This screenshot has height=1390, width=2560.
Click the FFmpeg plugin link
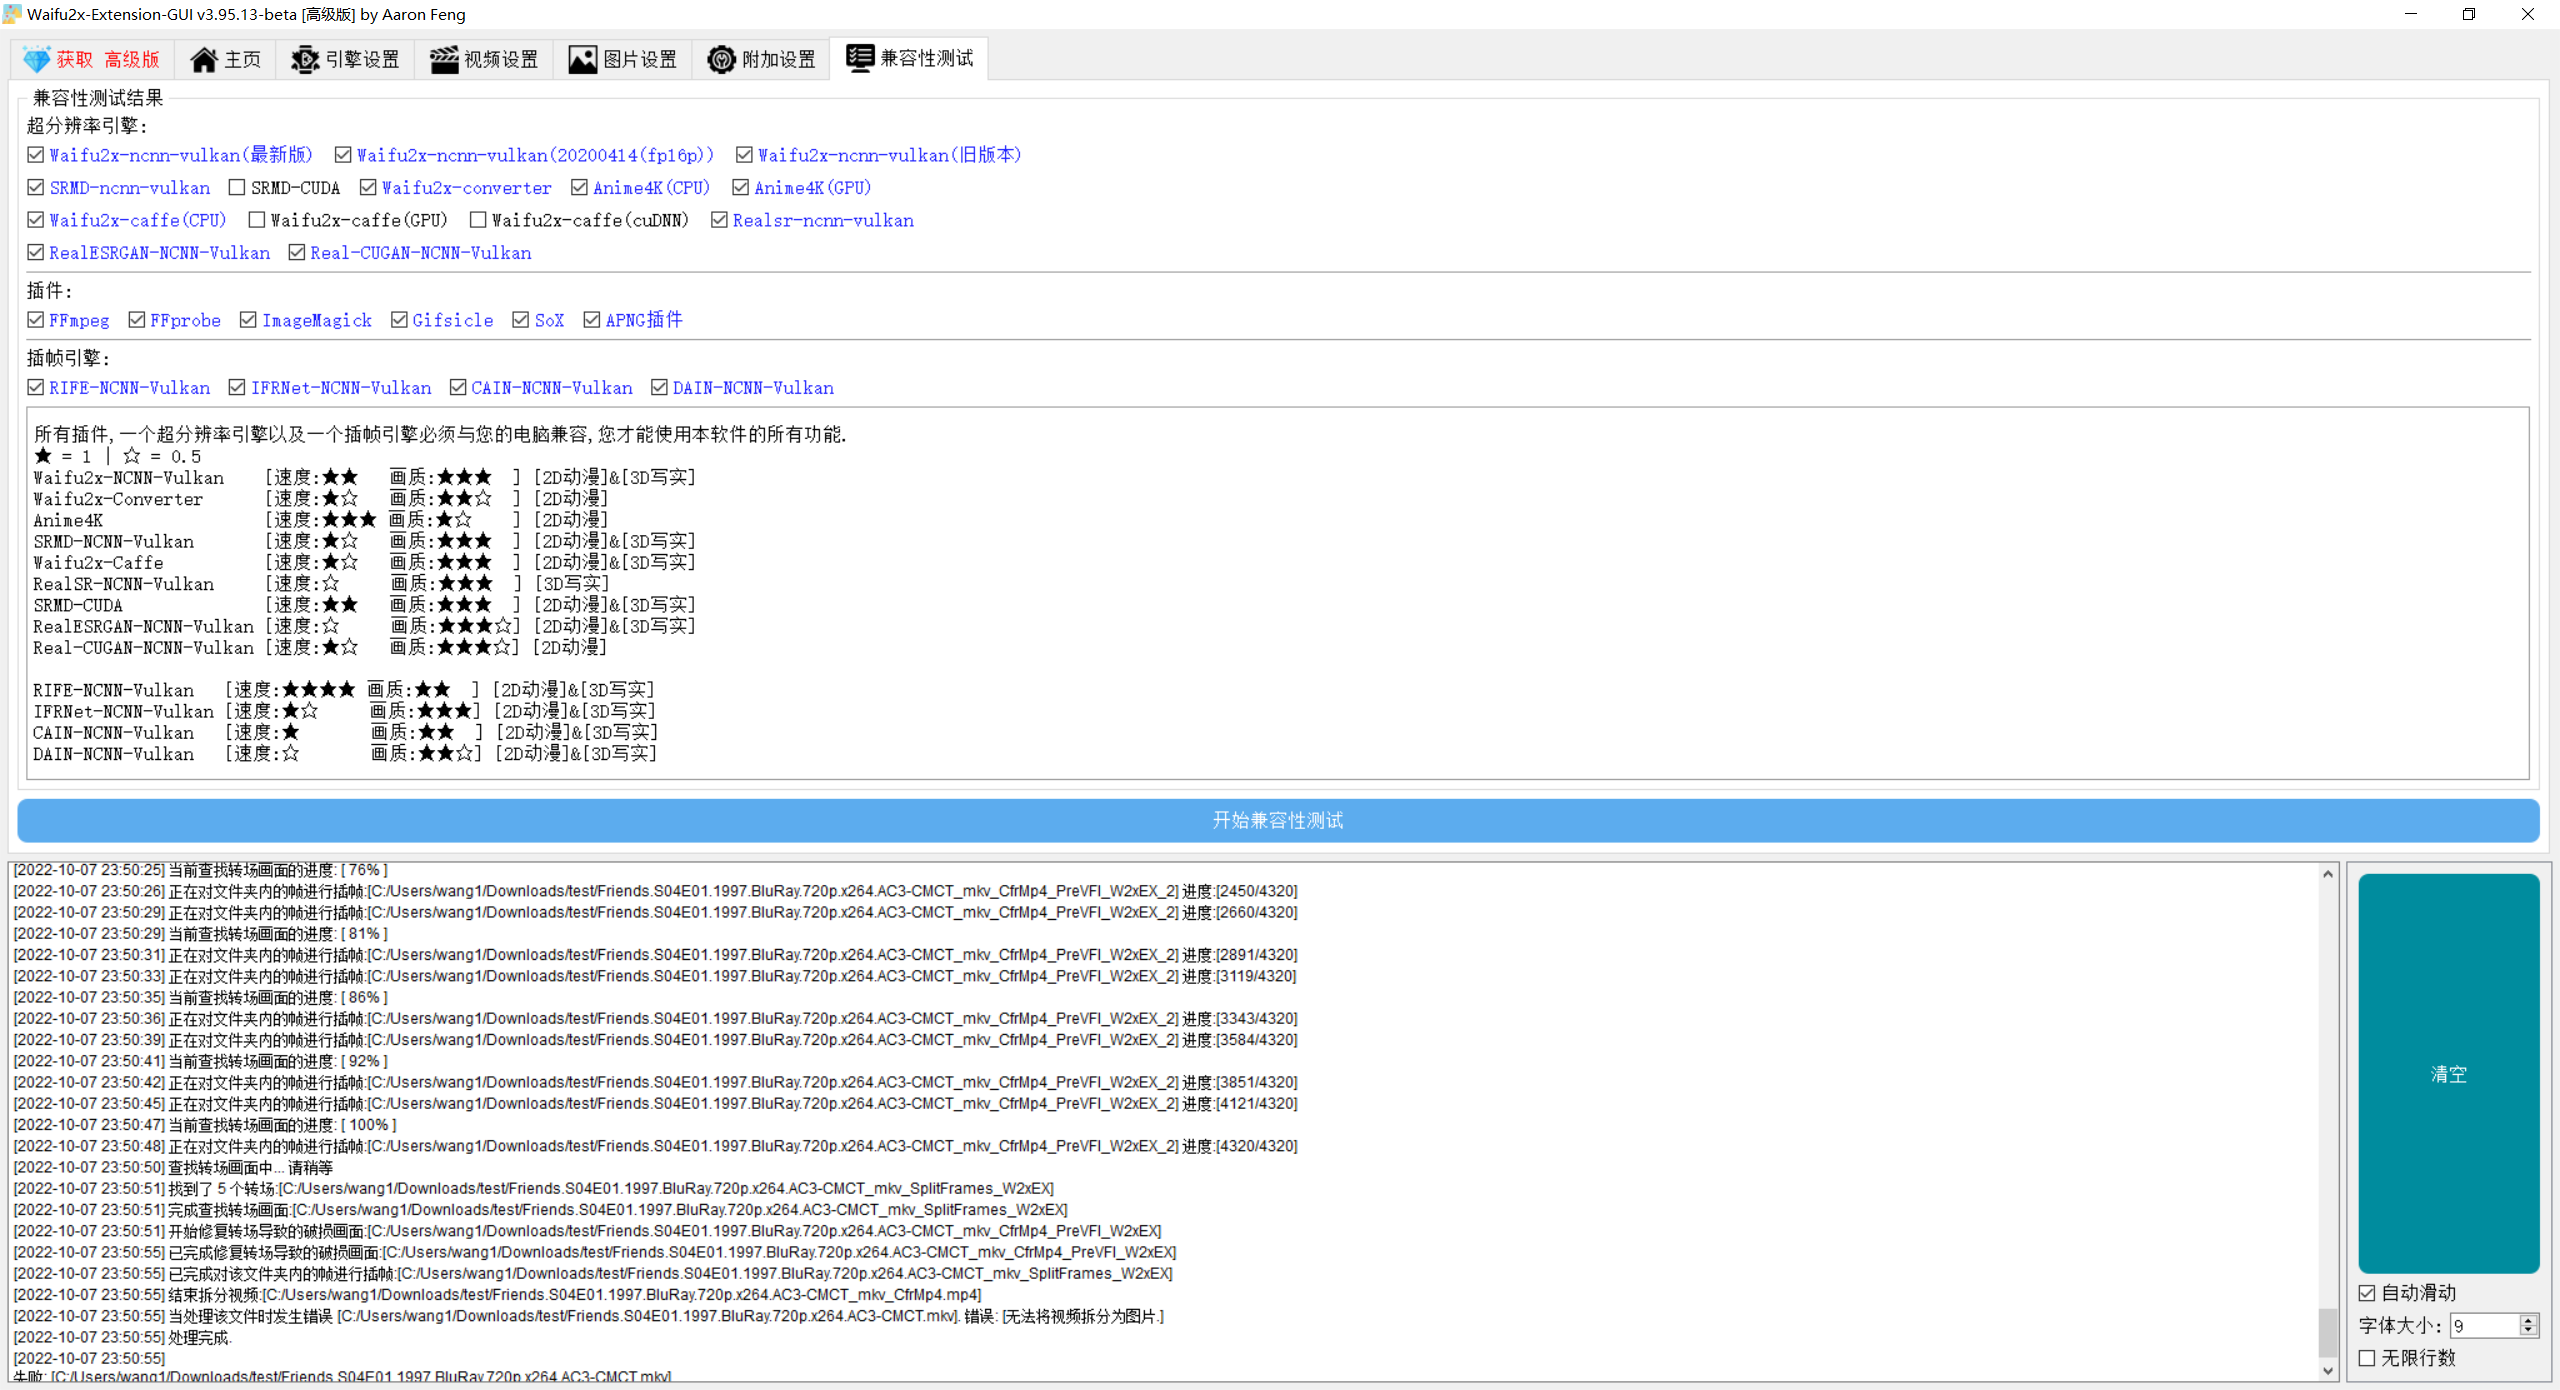pos(78,320)
